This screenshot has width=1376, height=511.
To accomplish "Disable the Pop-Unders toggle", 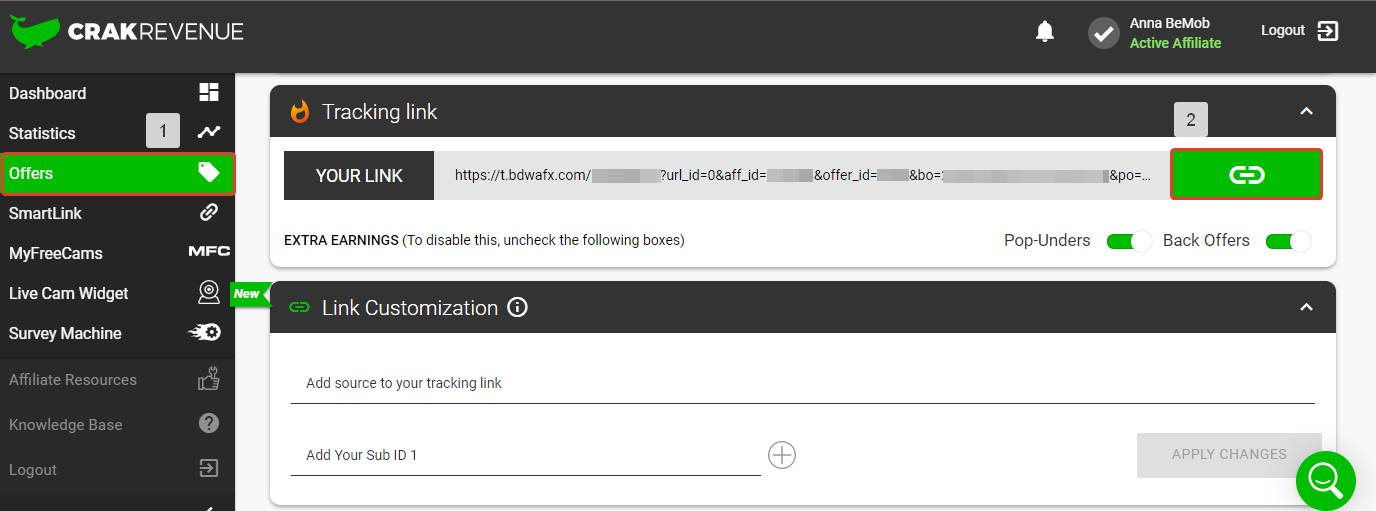I will (1129, 241).
